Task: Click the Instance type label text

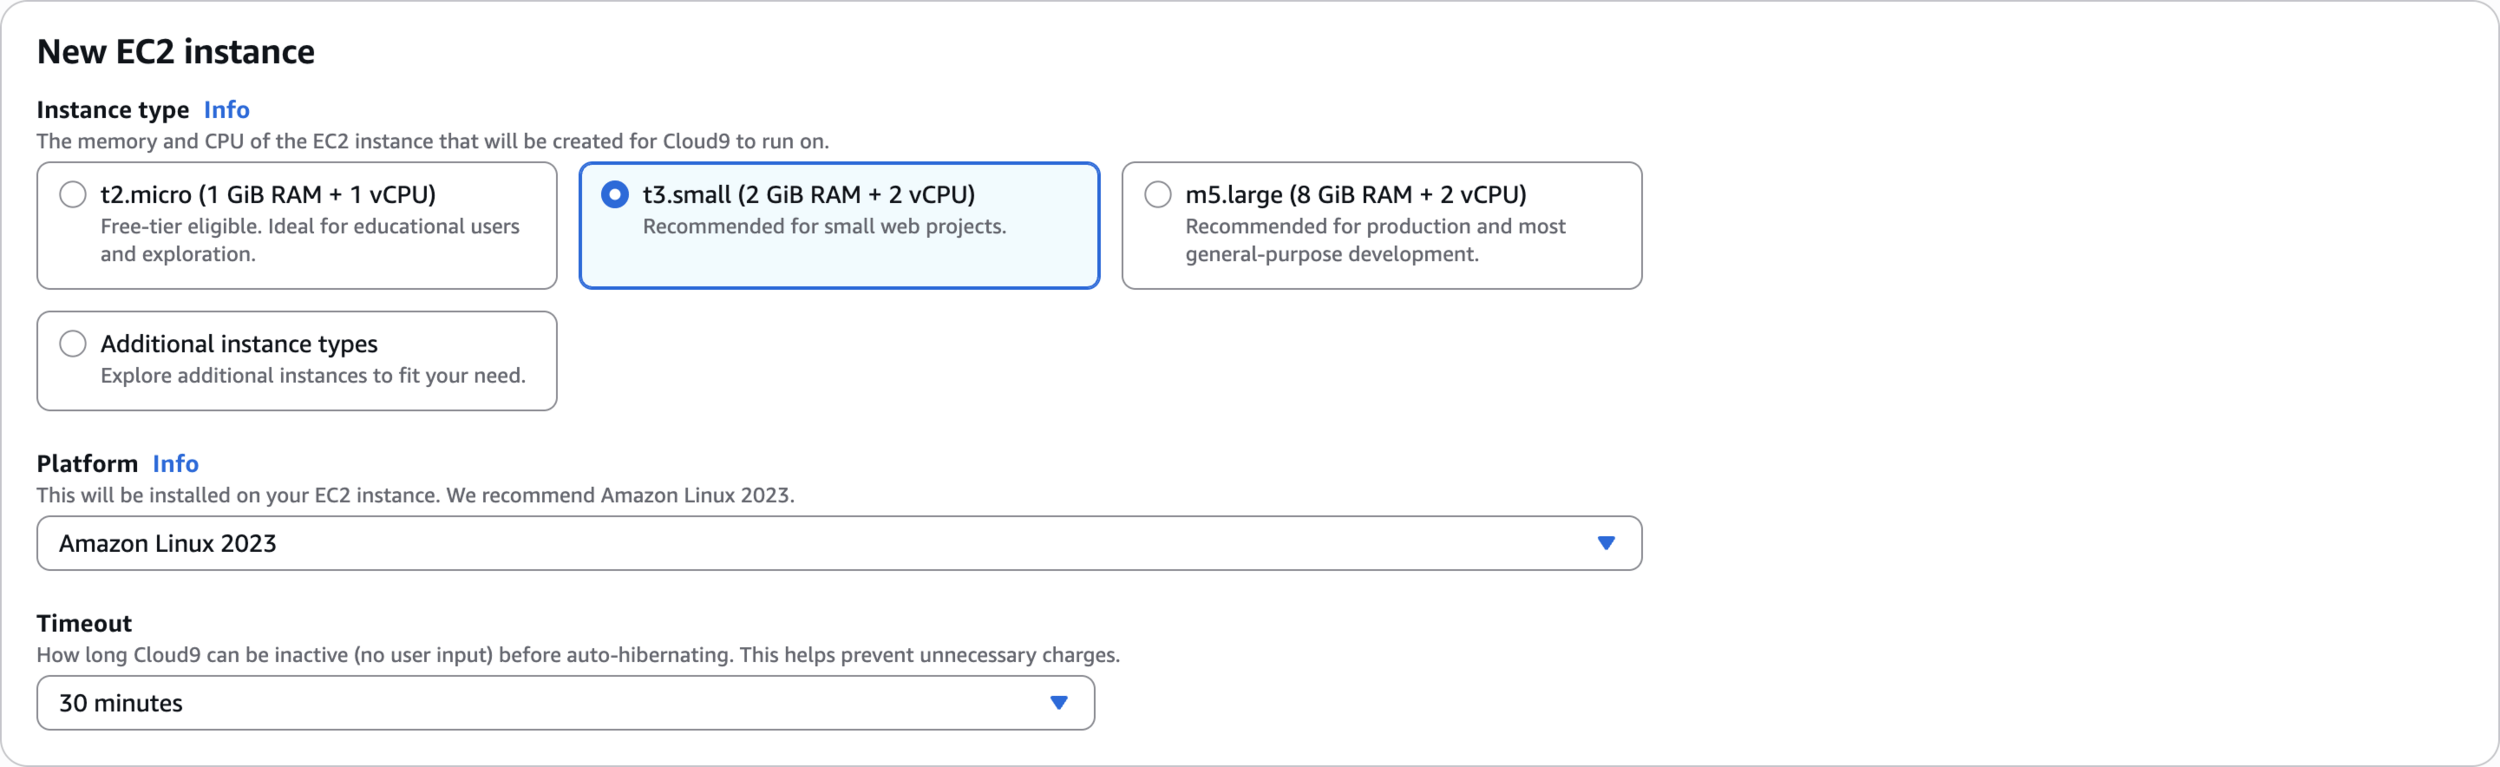Action: point(113,110)
